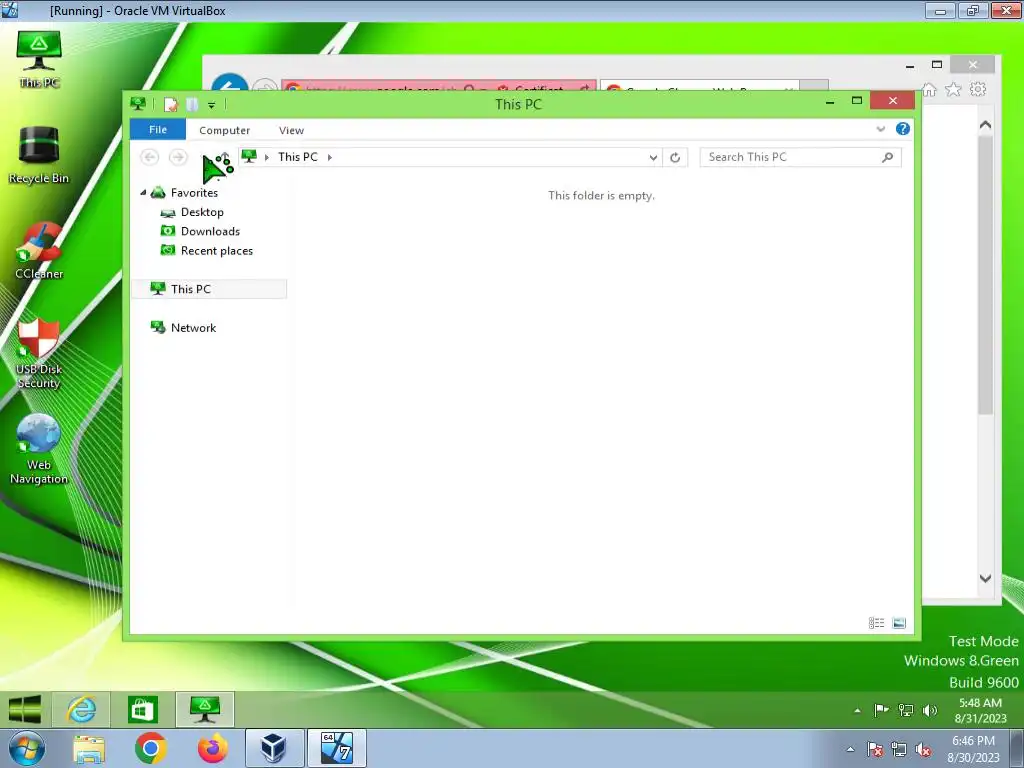Open host clock showing 6:46 PM
The image size is (1024, 768).
(973, 749)
